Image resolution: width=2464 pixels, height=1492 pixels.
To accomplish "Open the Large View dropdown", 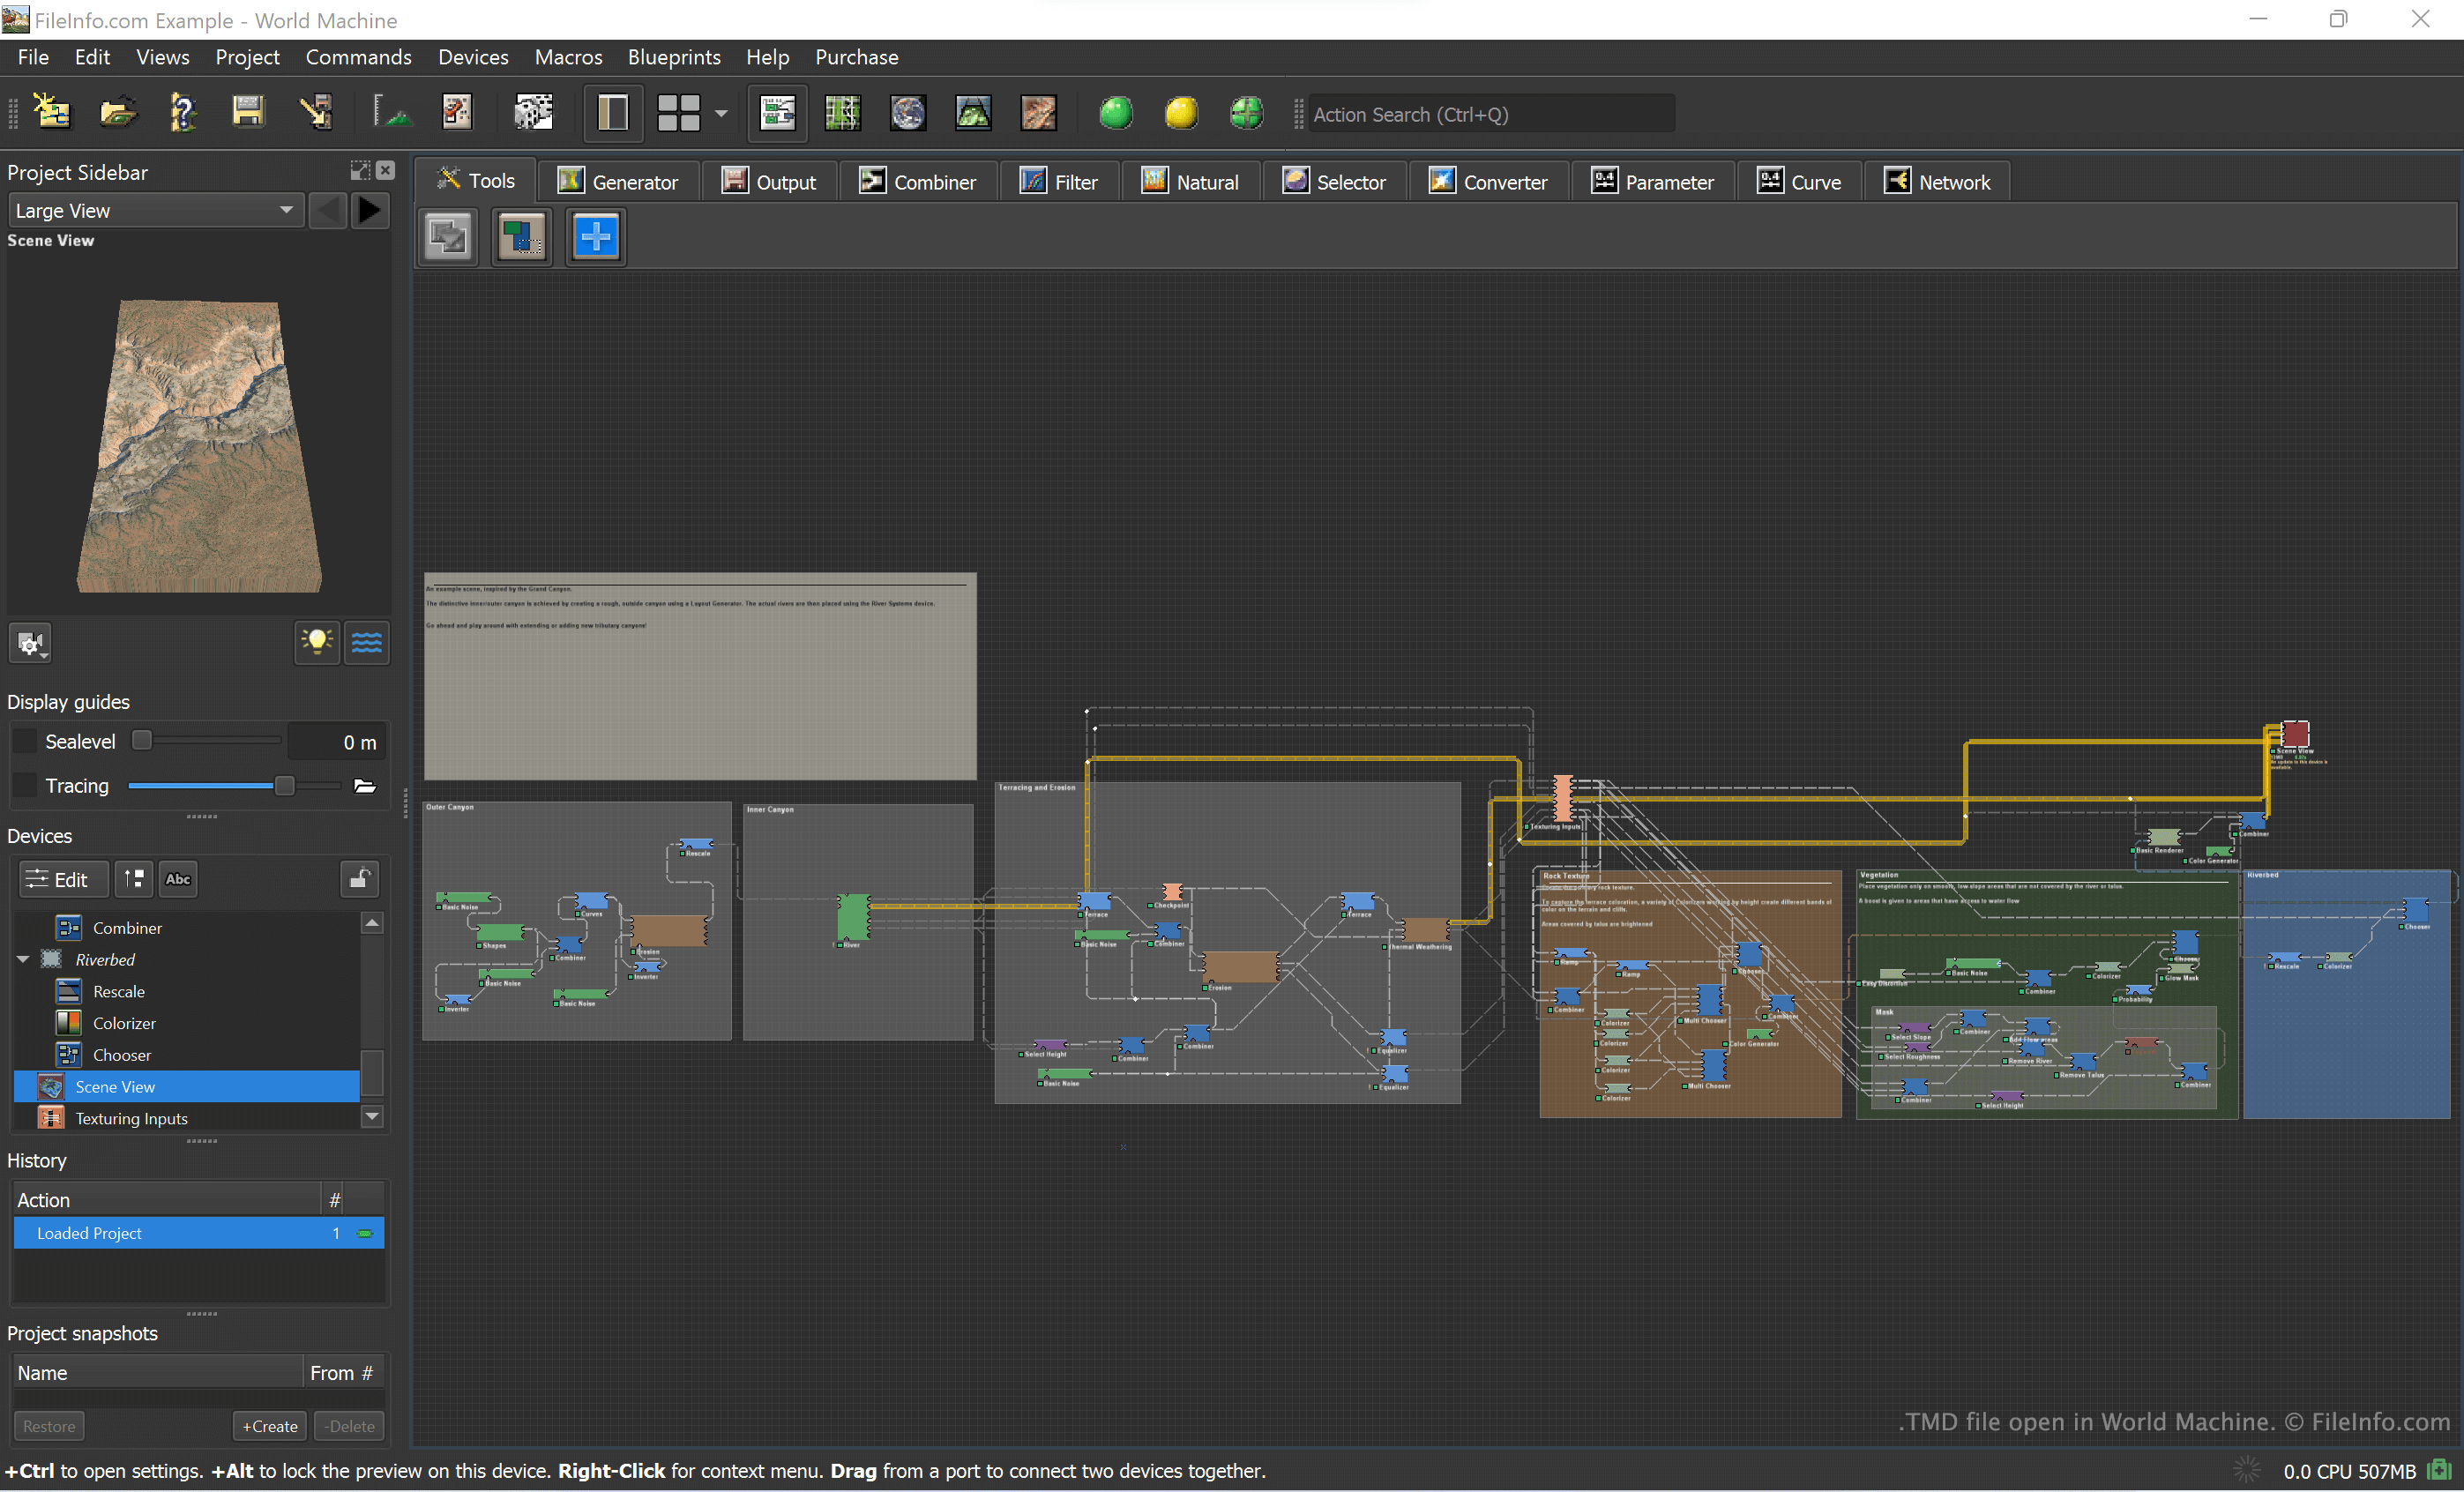I will point(155,210).
